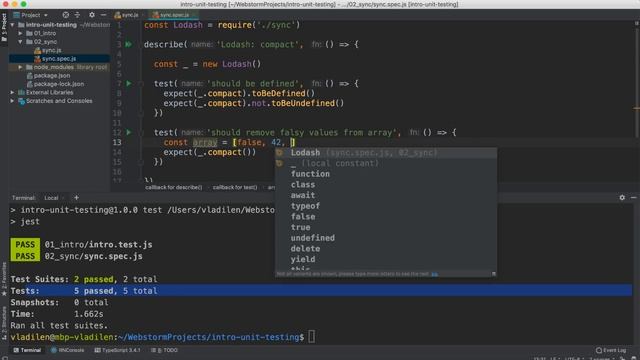
Task: Pick 'true' autocomplete suggestion
Action: [x=386, y=227]
